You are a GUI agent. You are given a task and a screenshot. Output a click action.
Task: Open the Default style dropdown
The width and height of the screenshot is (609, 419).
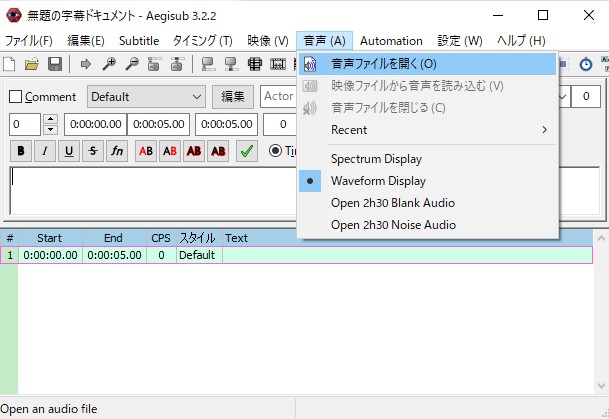pyautogui.click(x=146, y=97)
